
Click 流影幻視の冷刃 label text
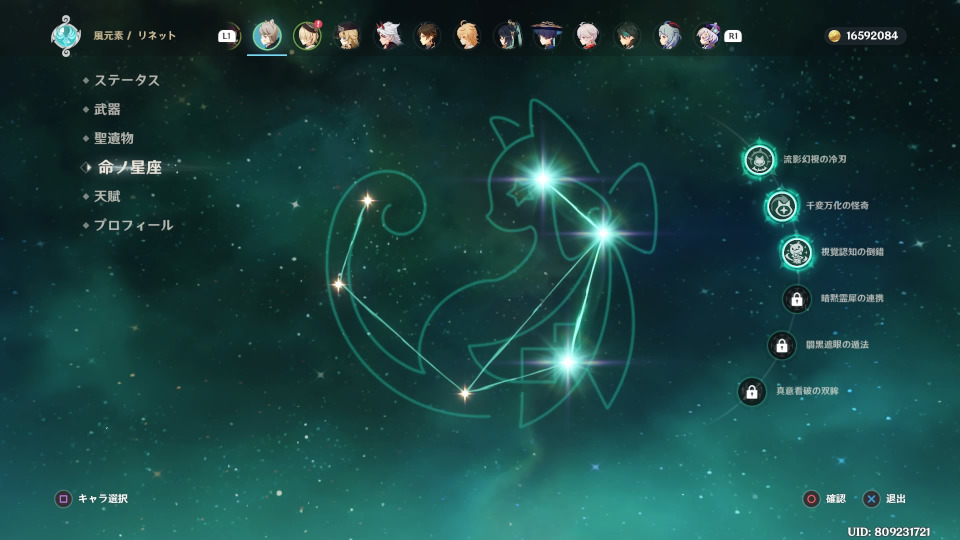point(815,159)
